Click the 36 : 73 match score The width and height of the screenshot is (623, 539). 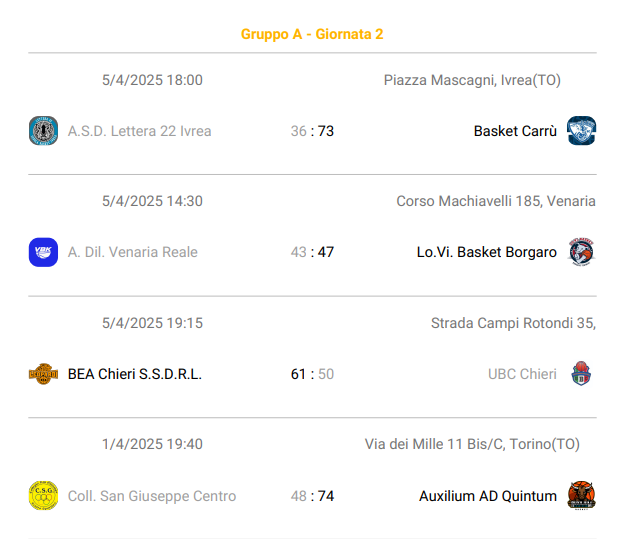pyautogui.click(x=312, y=131)
